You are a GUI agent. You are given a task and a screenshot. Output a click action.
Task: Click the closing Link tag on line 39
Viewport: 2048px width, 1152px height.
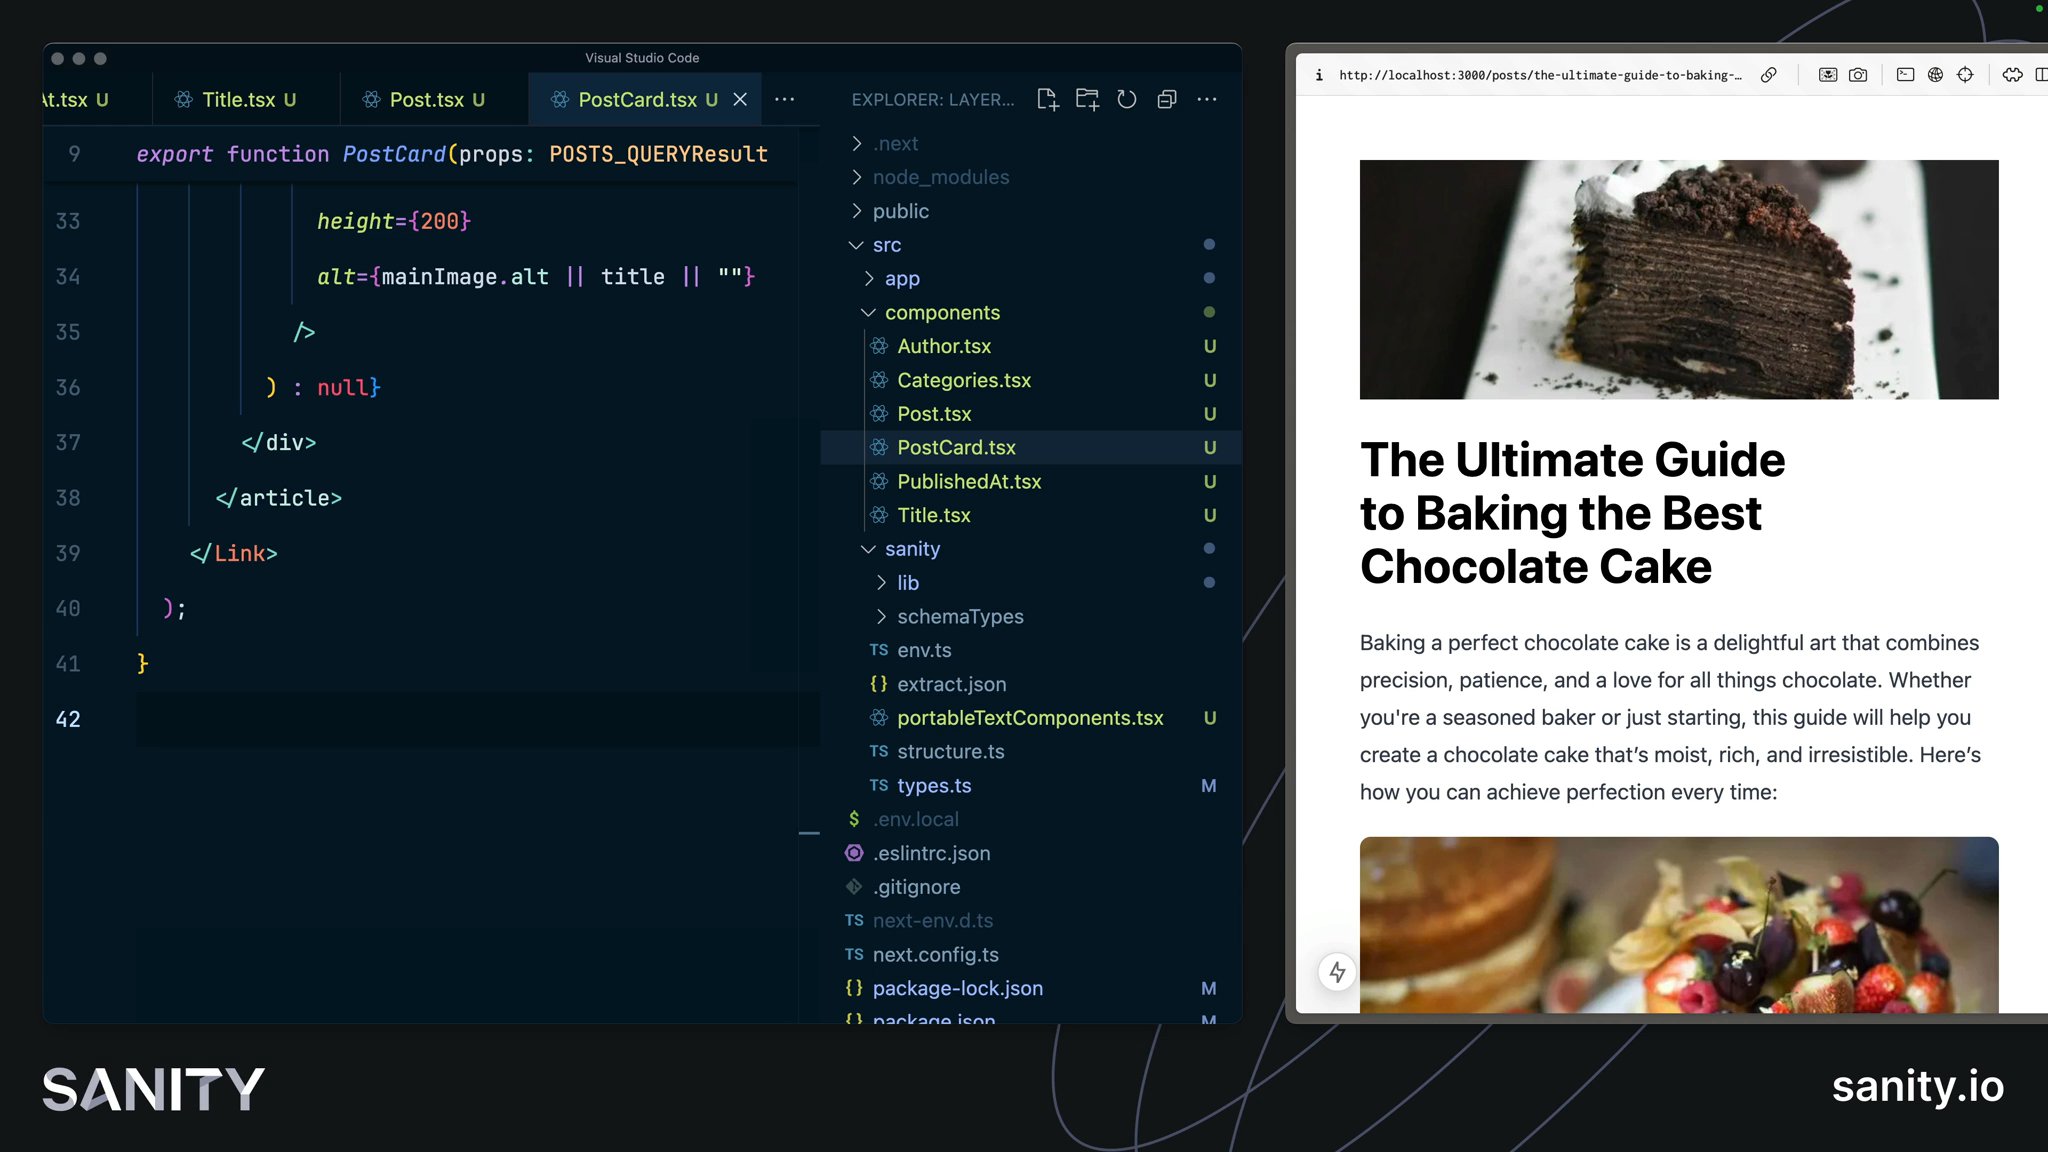point(233,553)
